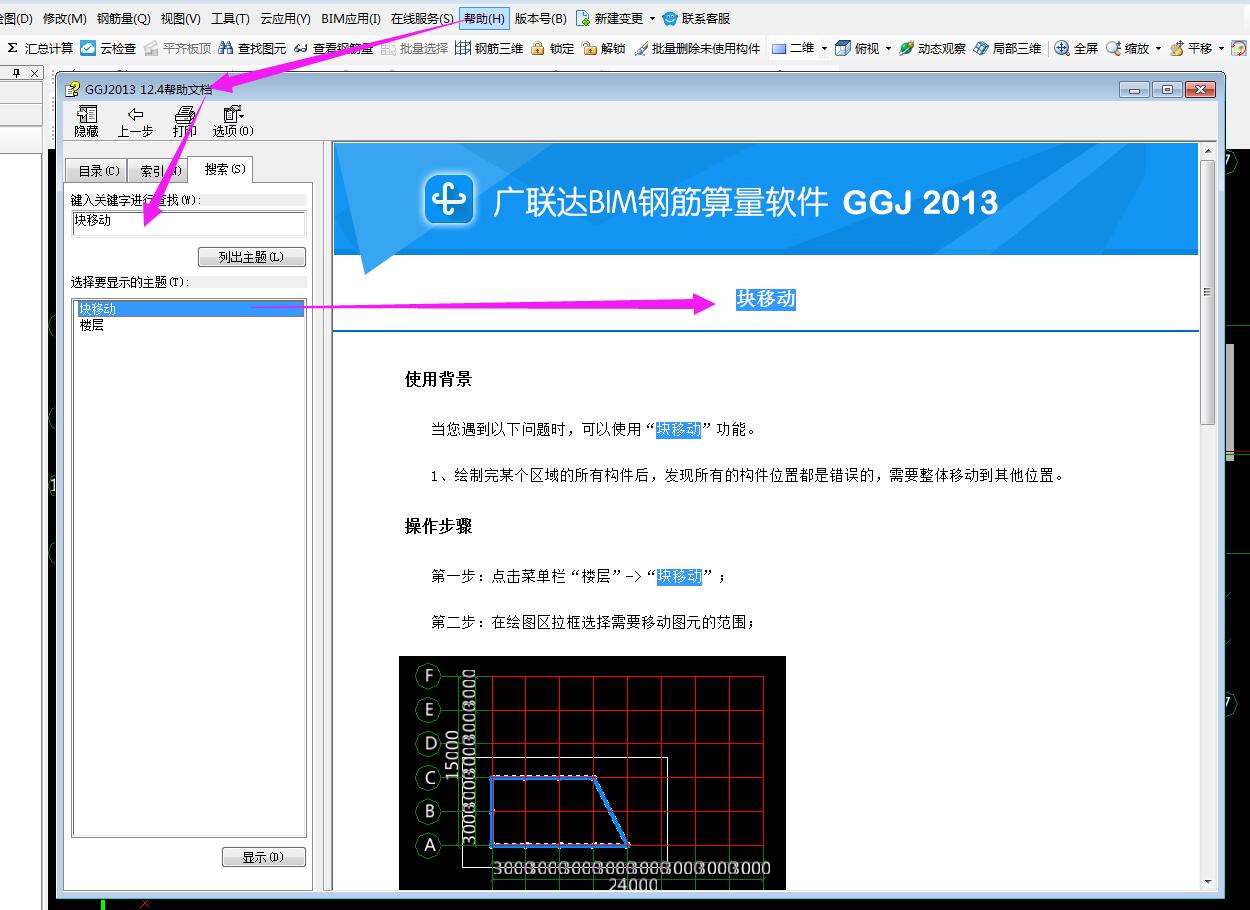Click the 解锁 unlock icon
This screenshot has width=1250, height=910.
click(x=590, y=48)
